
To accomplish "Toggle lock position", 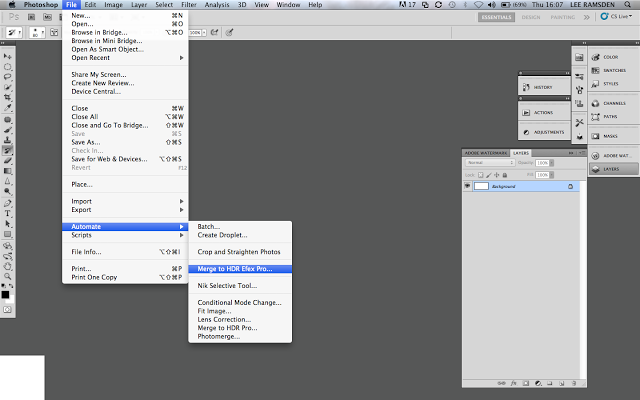I will [497, 175].
